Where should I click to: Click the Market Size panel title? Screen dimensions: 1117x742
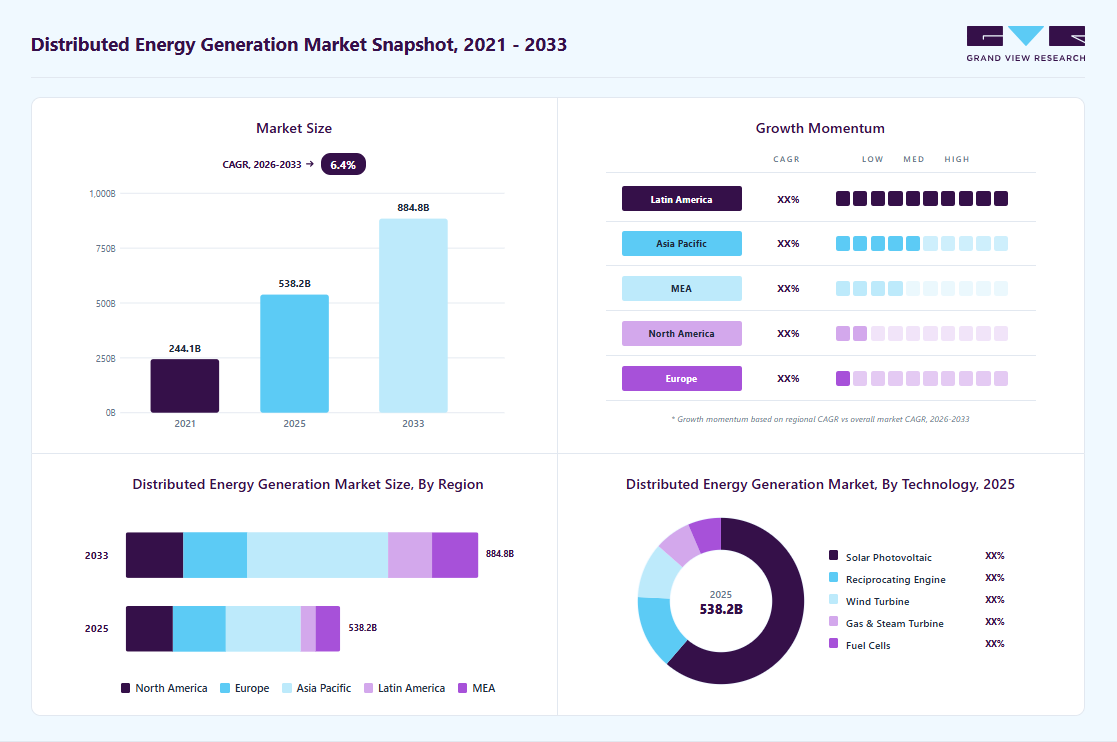(294, 128)
